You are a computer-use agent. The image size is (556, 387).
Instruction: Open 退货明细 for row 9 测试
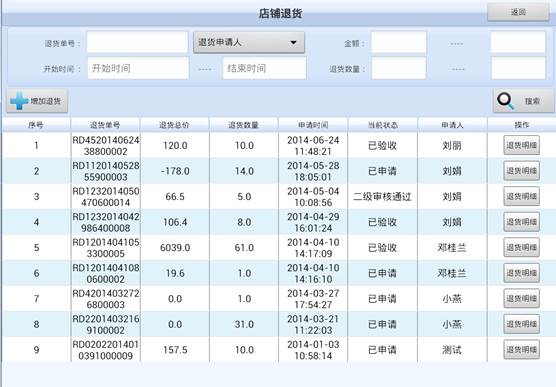point(522,349)
